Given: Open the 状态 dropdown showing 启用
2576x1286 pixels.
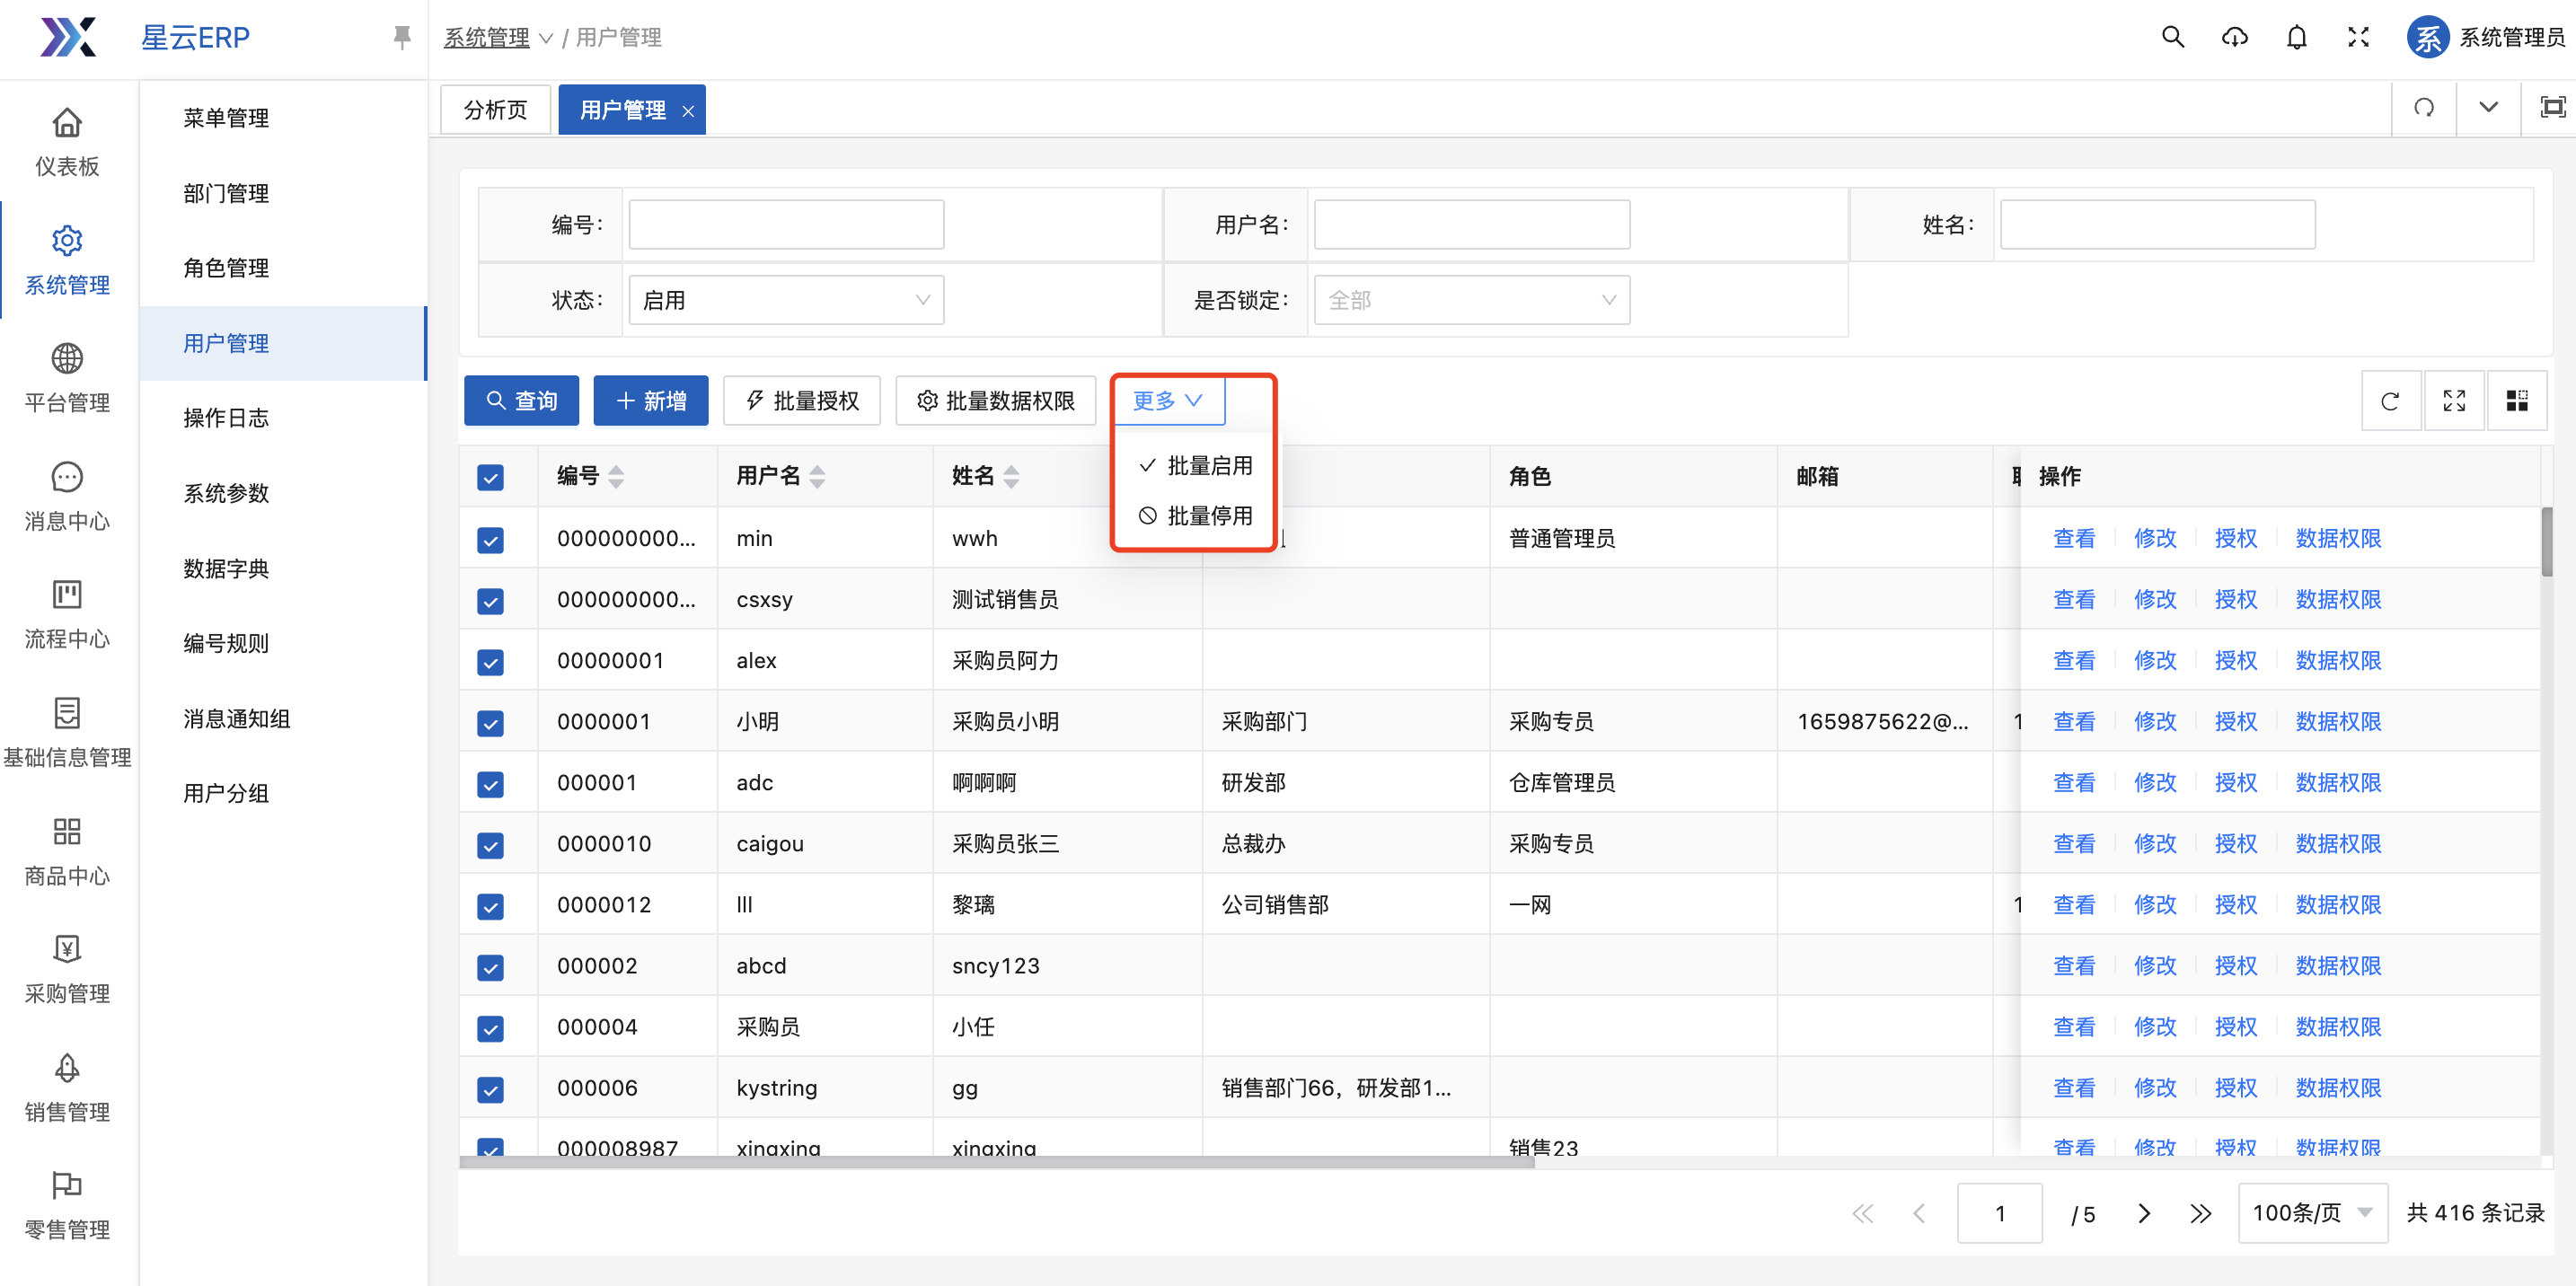Looking at the screenshot, I should 786,300.
